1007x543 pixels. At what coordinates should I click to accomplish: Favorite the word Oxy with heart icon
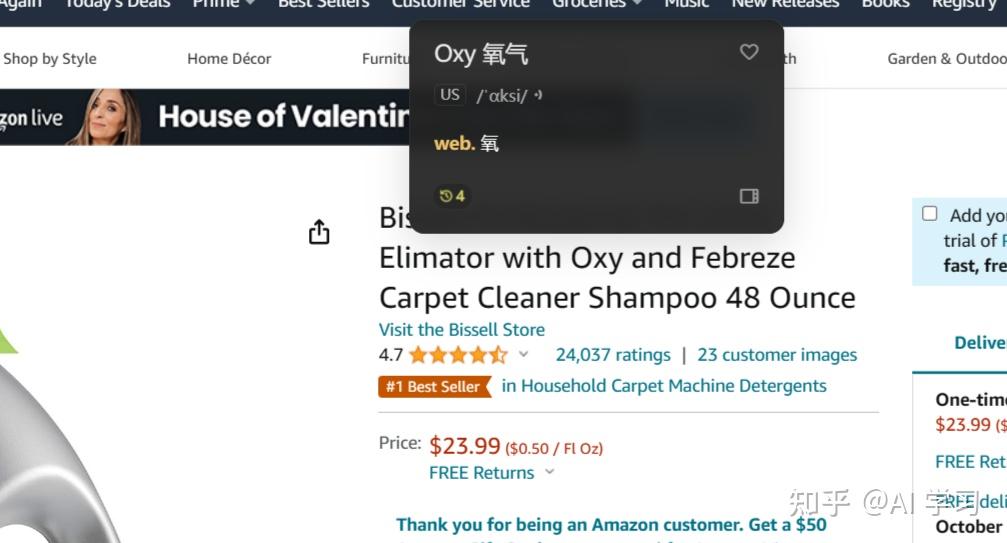coord(749,52)
